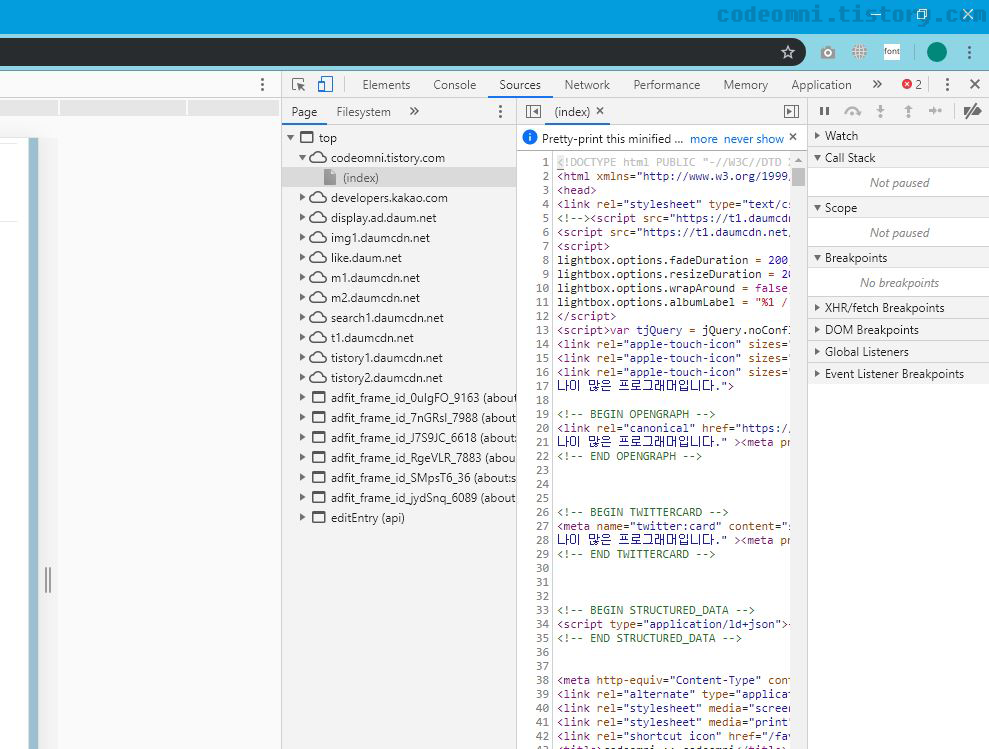Select the Page navigator tab
The height and width of the screenshot is (749, 989).
click(x=304, y=112)
